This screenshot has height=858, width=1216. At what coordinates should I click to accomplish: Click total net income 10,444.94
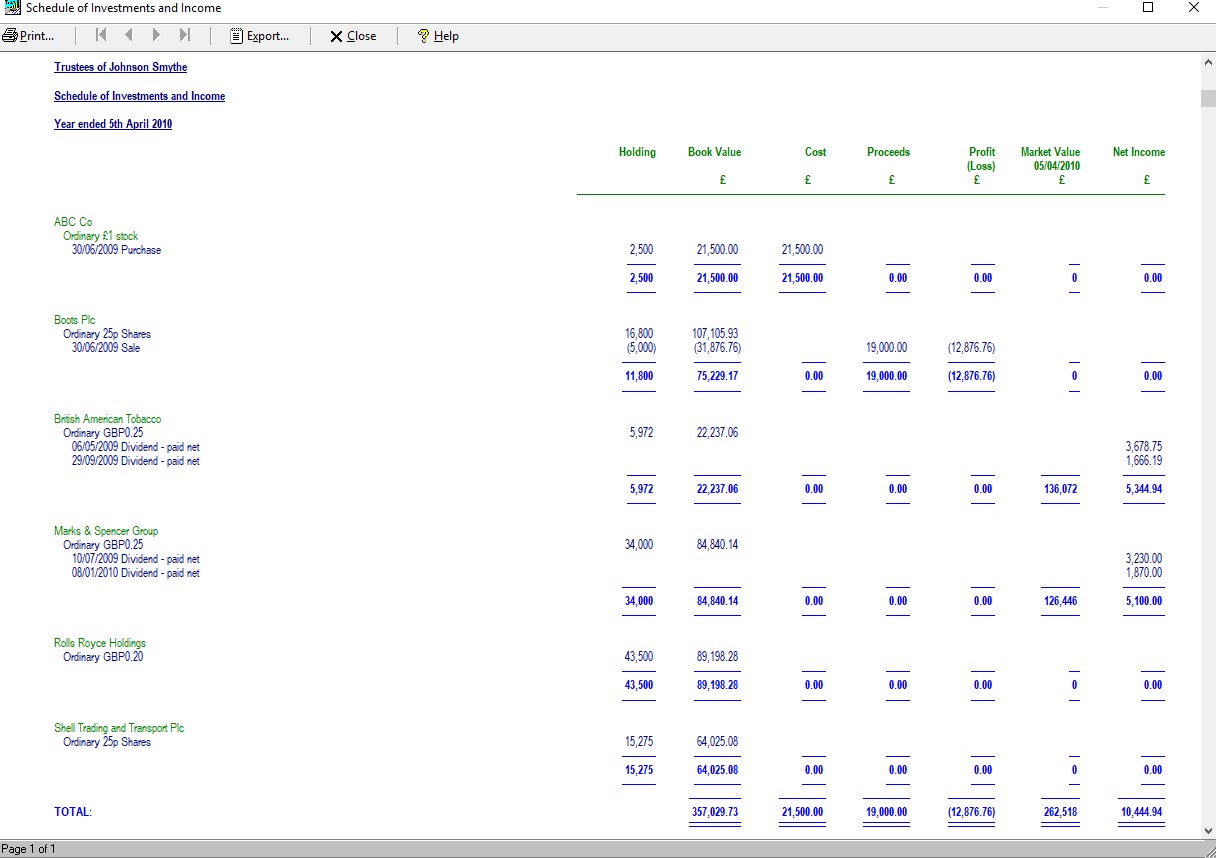pos(1142,812)
